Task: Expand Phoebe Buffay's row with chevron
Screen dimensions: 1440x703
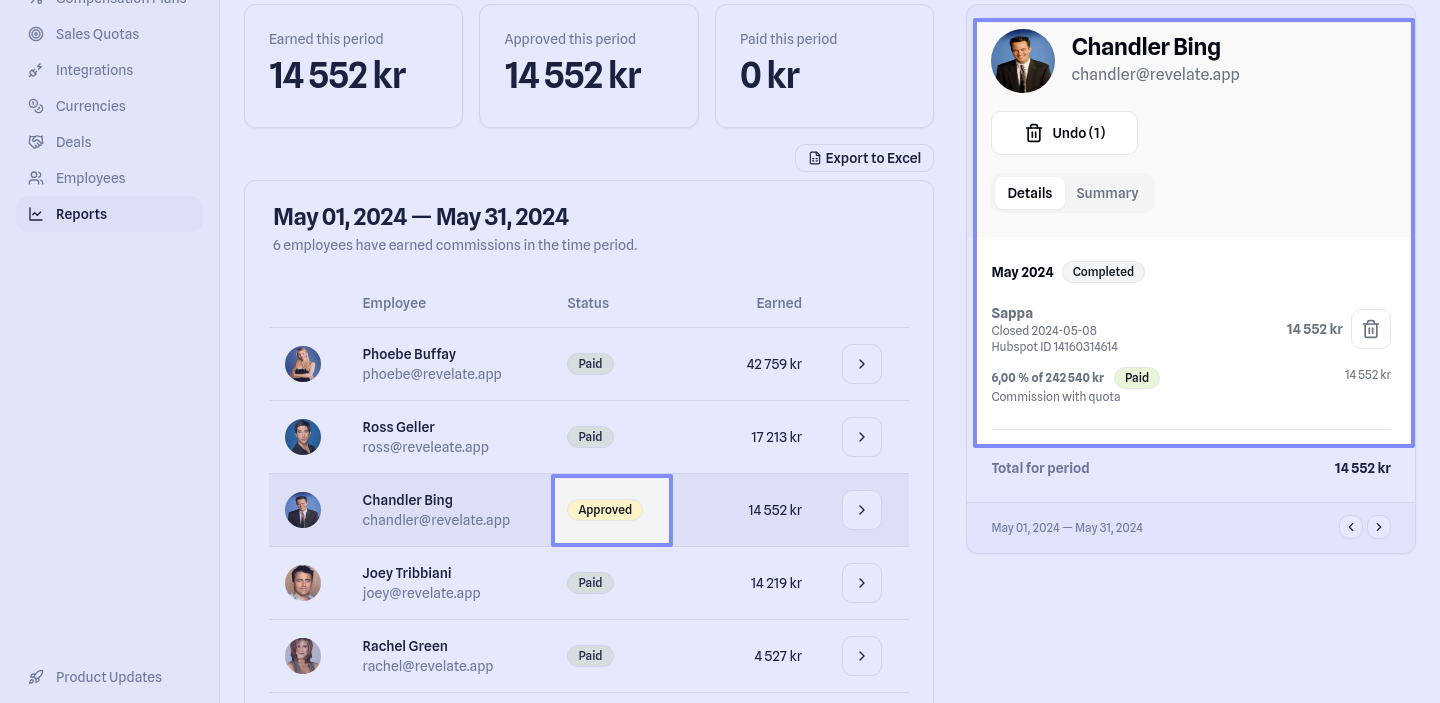Action: [861, 364]
